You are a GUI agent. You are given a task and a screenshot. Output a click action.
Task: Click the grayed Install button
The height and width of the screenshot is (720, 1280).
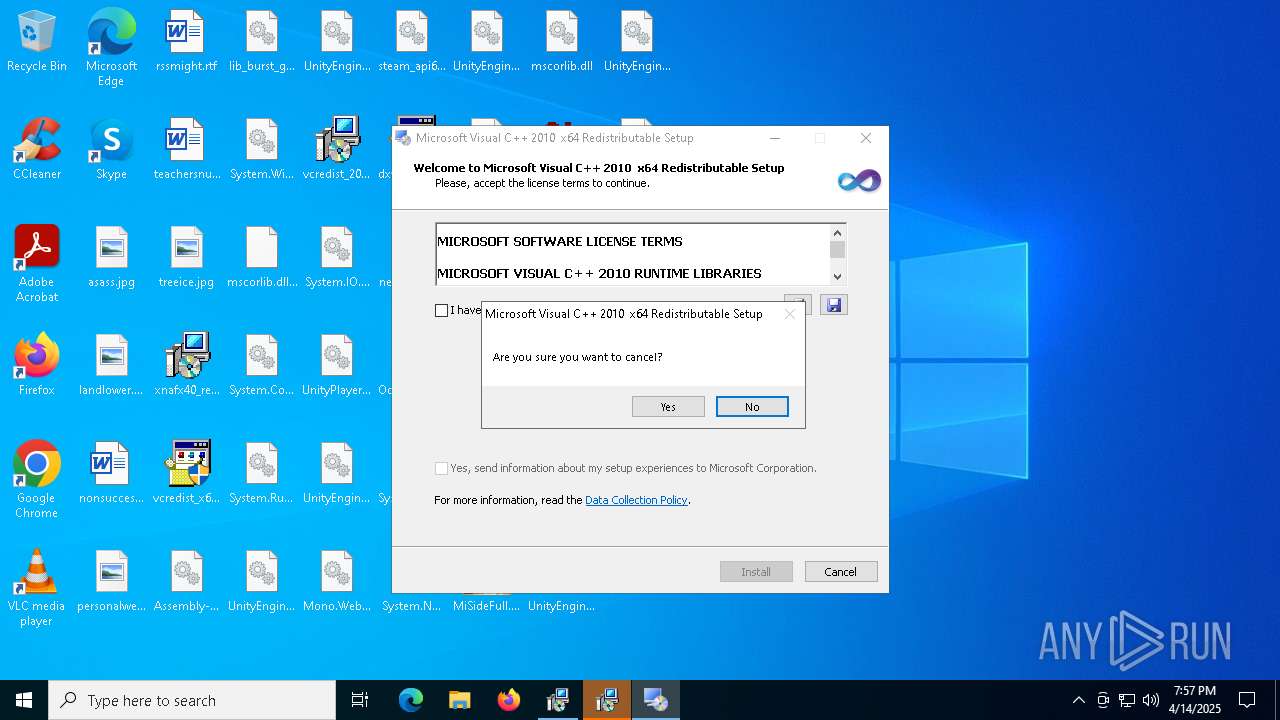[756, 572]
